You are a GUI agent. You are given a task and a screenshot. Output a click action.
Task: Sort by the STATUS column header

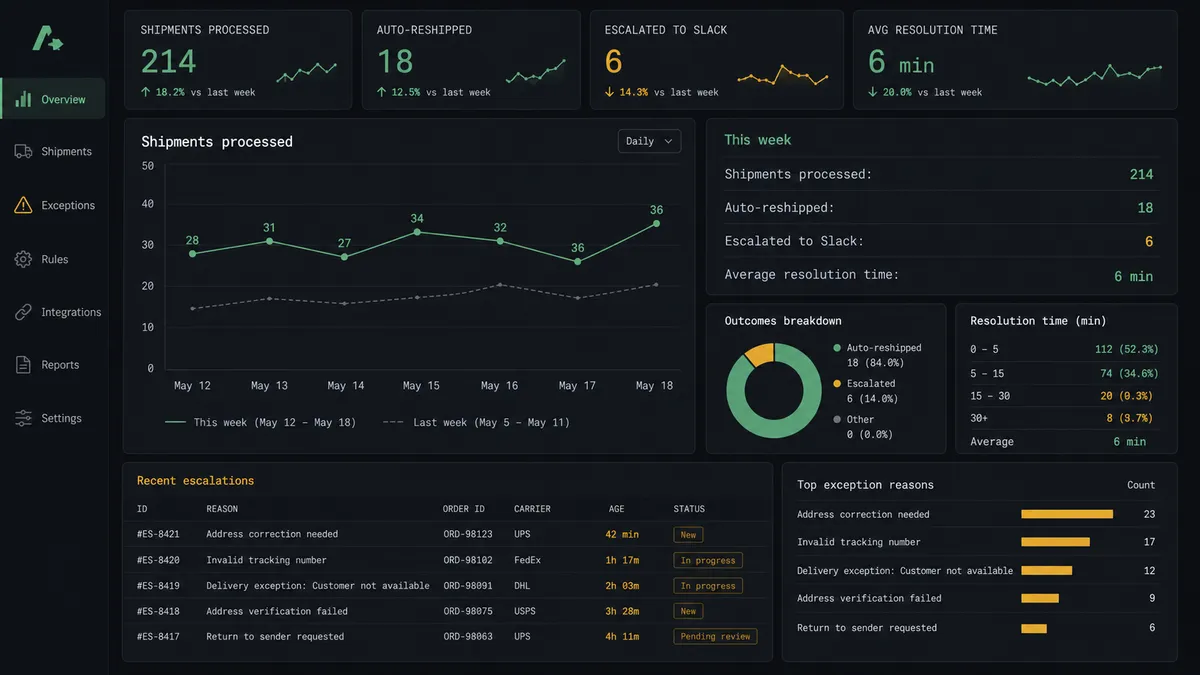pos(690,509)
